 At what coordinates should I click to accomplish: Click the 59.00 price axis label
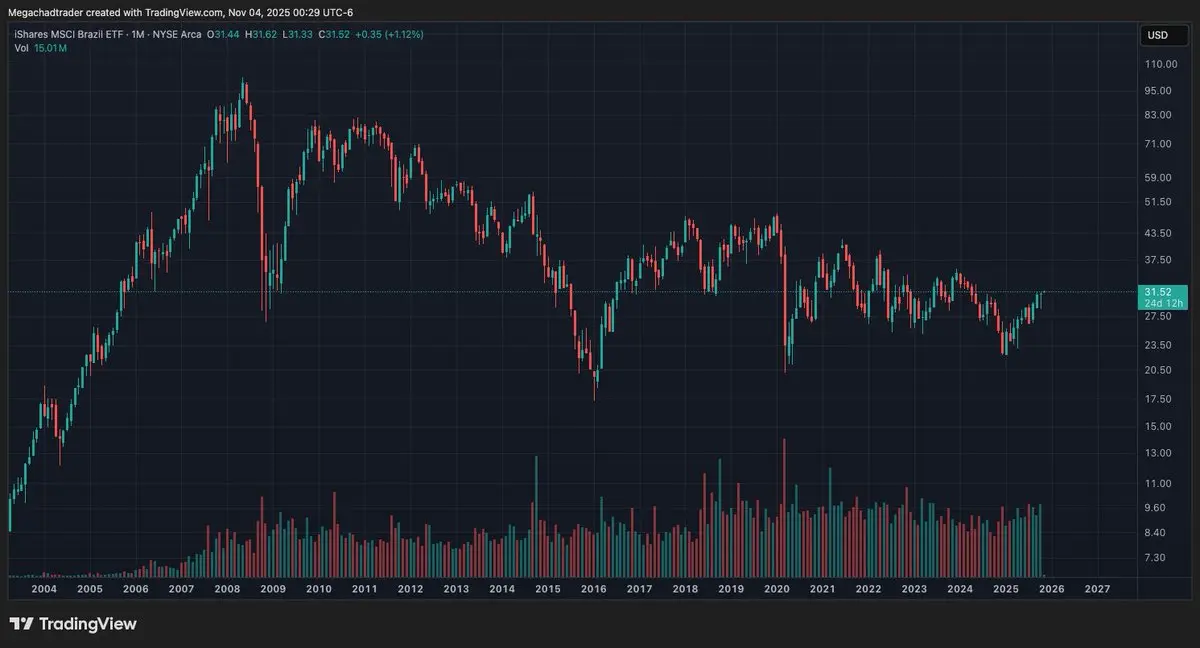(x=1158, y=178)
